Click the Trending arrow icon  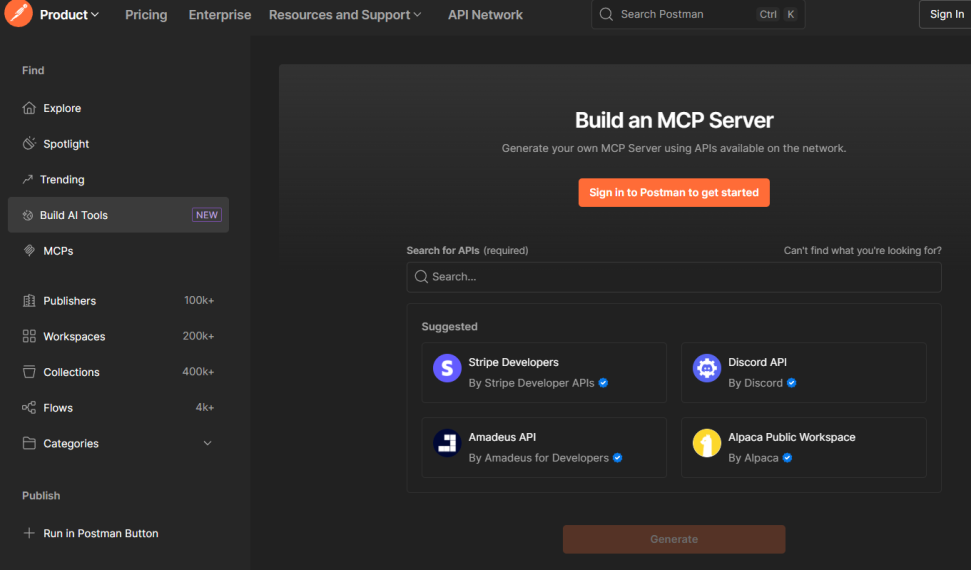(x=27, y=180)
